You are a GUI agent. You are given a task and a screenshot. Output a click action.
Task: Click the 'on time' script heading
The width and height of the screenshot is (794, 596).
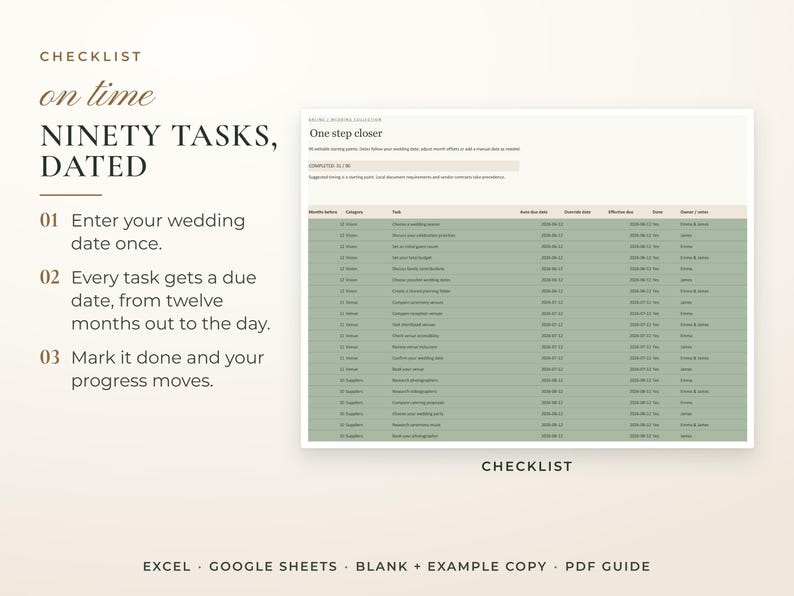97,94
